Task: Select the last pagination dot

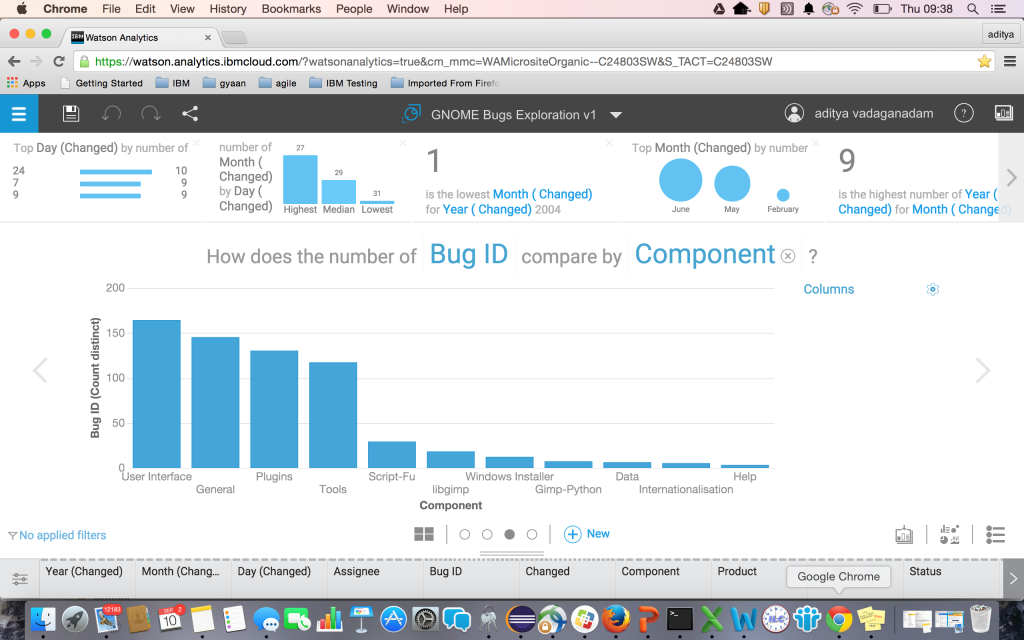Action: 532,534
